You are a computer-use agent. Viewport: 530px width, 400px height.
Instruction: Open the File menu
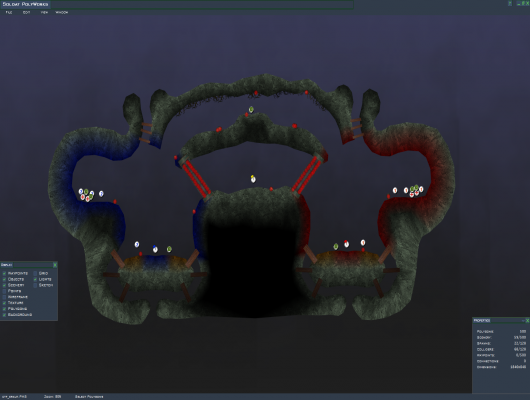[9, 13]
